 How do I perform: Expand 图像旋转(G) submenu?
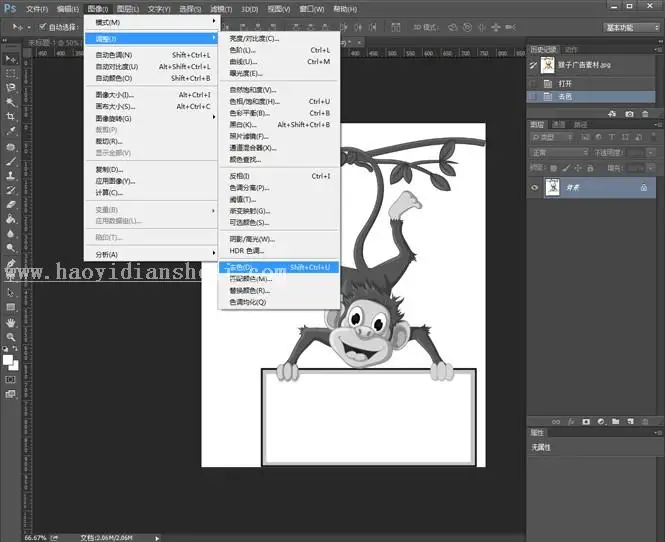pos(151,118)
